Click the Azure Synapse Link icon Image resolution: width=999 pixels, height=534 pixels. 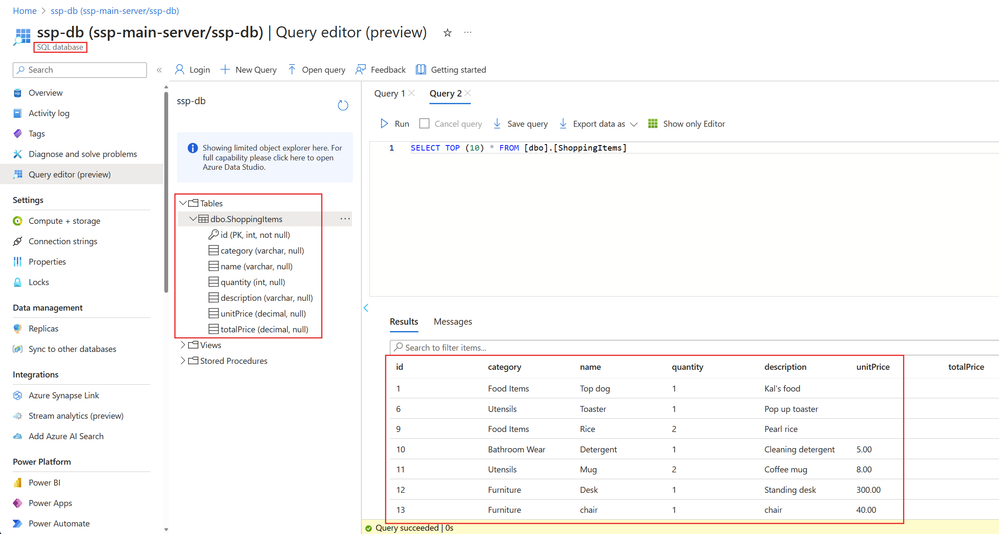[x=17, y=396]
